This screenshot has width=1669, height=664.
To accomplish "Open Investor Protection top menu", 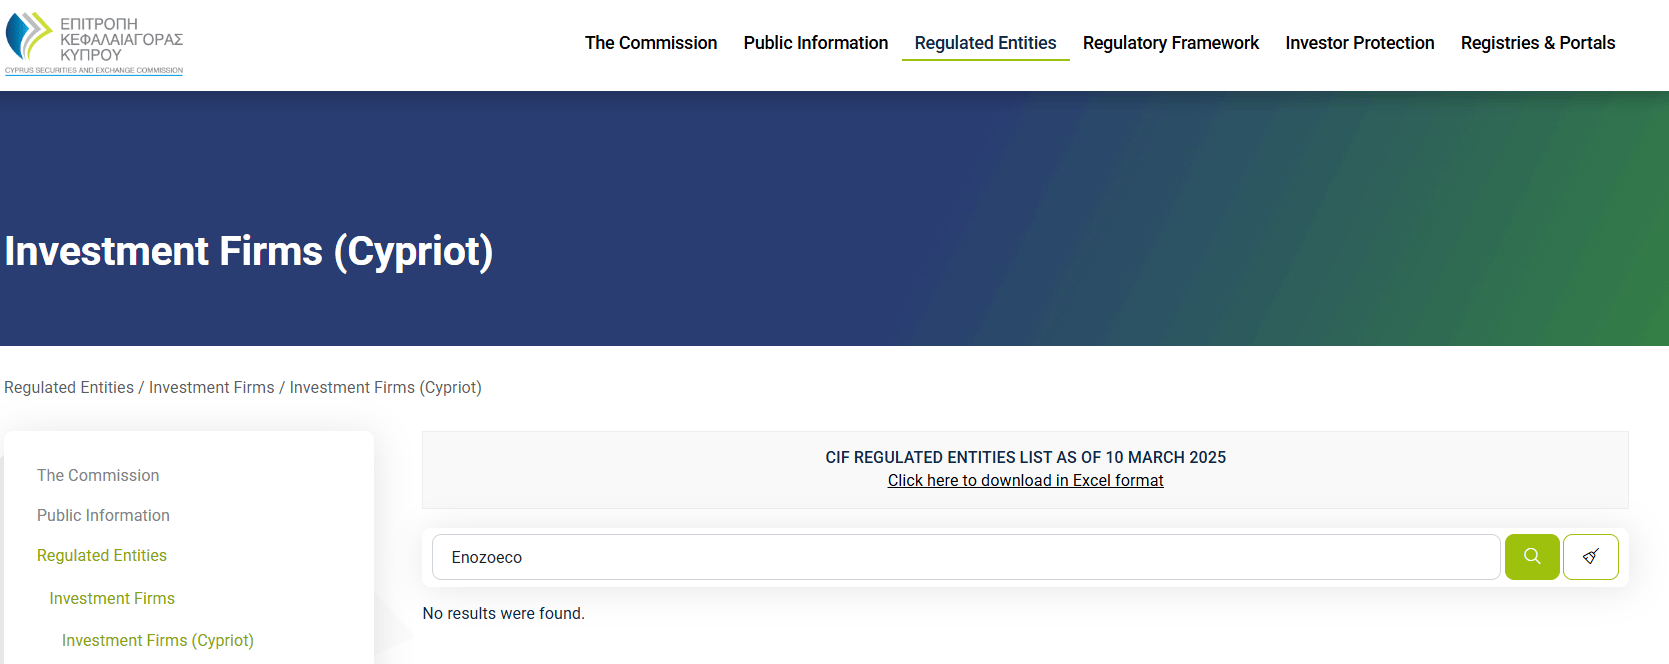I will click(1360, 43).
